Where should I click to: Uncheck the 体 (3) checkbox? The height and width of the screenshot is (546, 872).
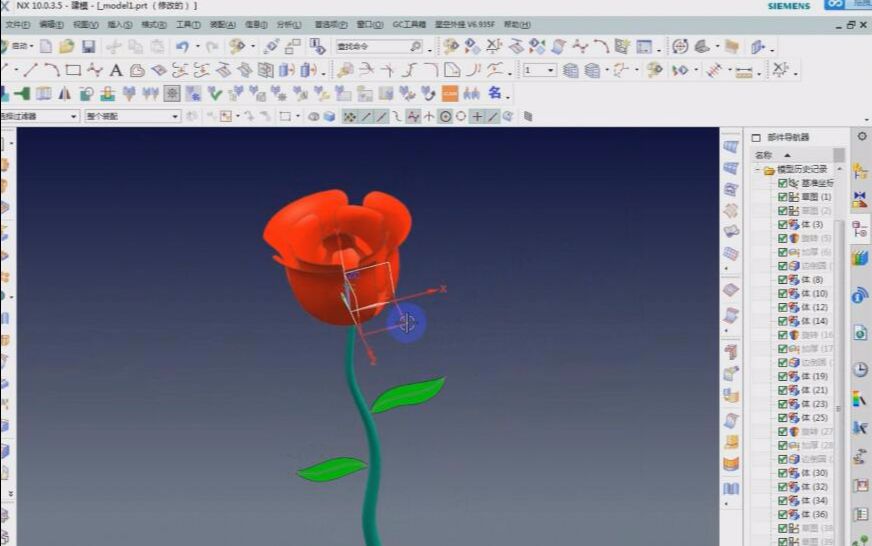pyautogui.click(x=782, y=225)
